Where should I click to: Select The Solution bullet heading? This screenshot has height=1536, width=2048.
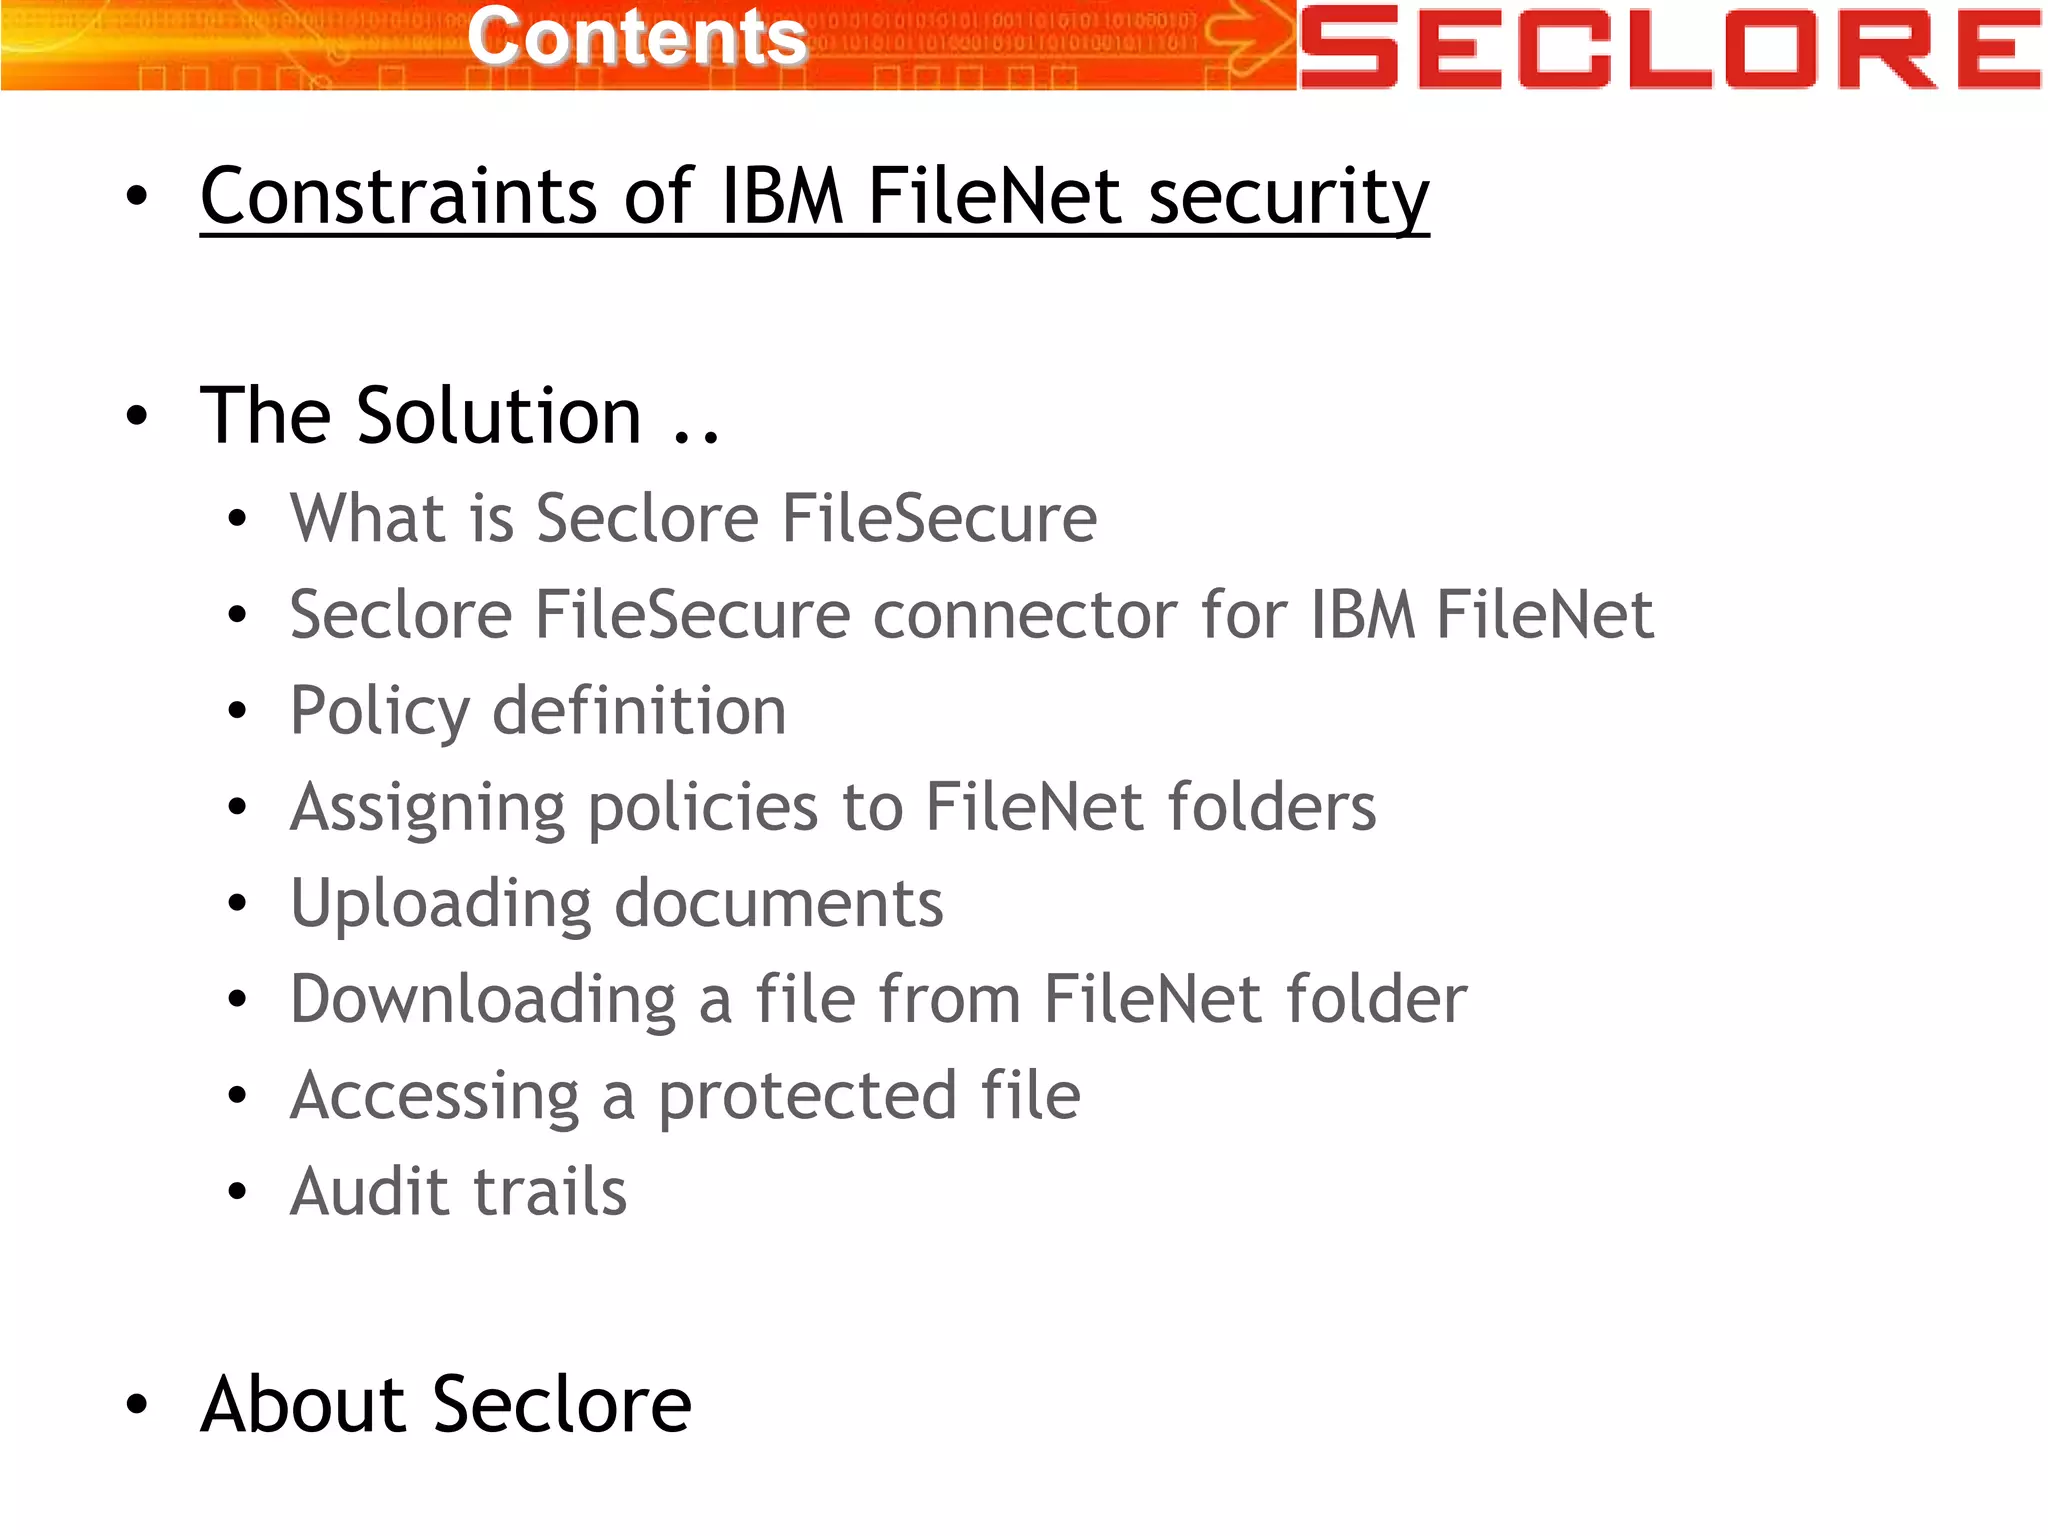pyautogui.click(x=460, y=415)
